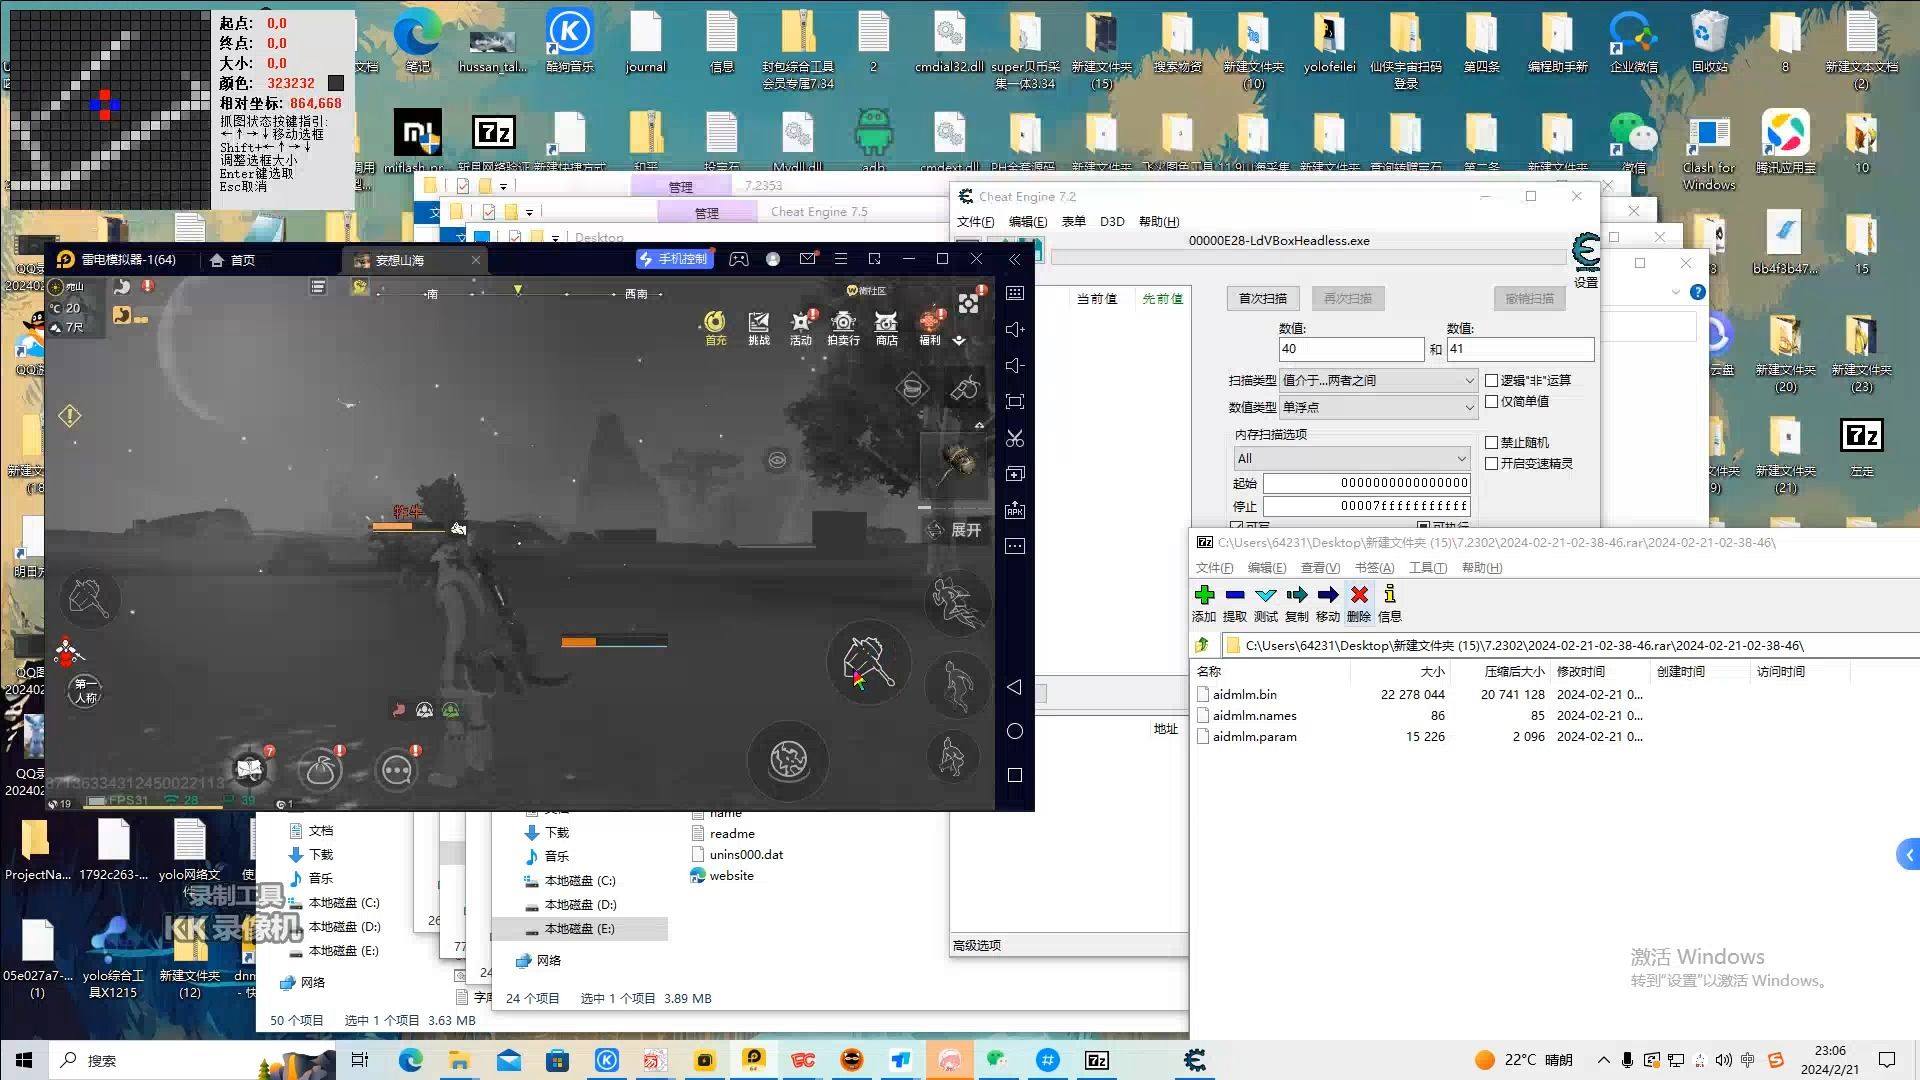Open mail icon in emulator title bar
The image size is (1920, 1080).
(x=807, y=259)
